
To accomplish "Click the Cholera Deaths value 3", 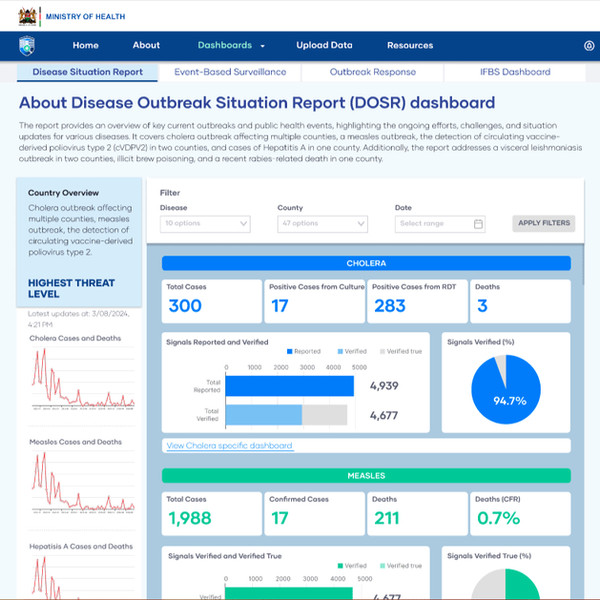I will pos(482,306).
